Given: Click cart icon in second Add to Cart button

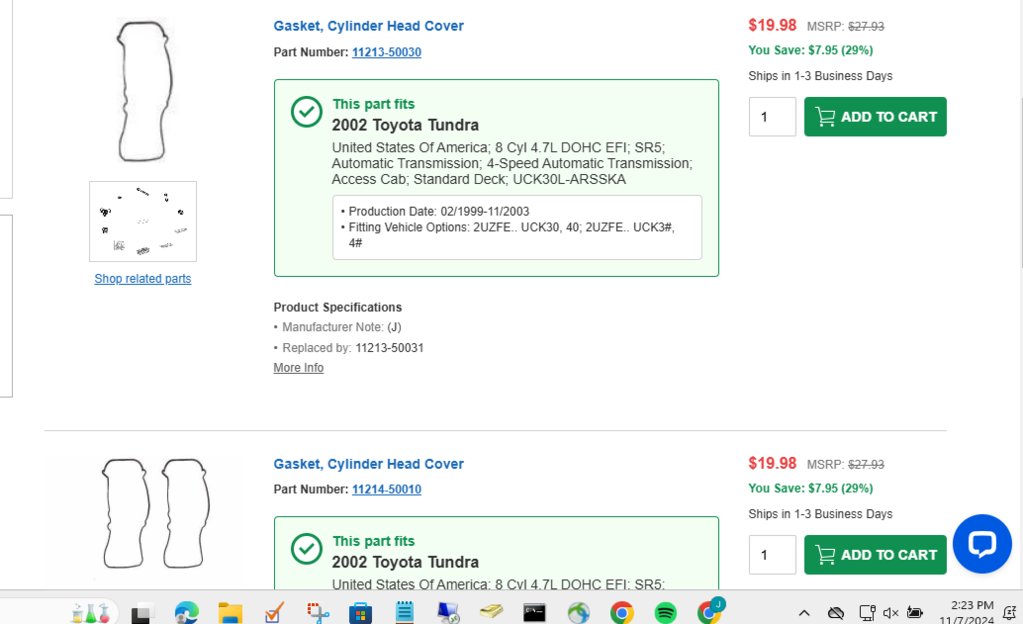Looking at the screenshot, I should (825, 555).
